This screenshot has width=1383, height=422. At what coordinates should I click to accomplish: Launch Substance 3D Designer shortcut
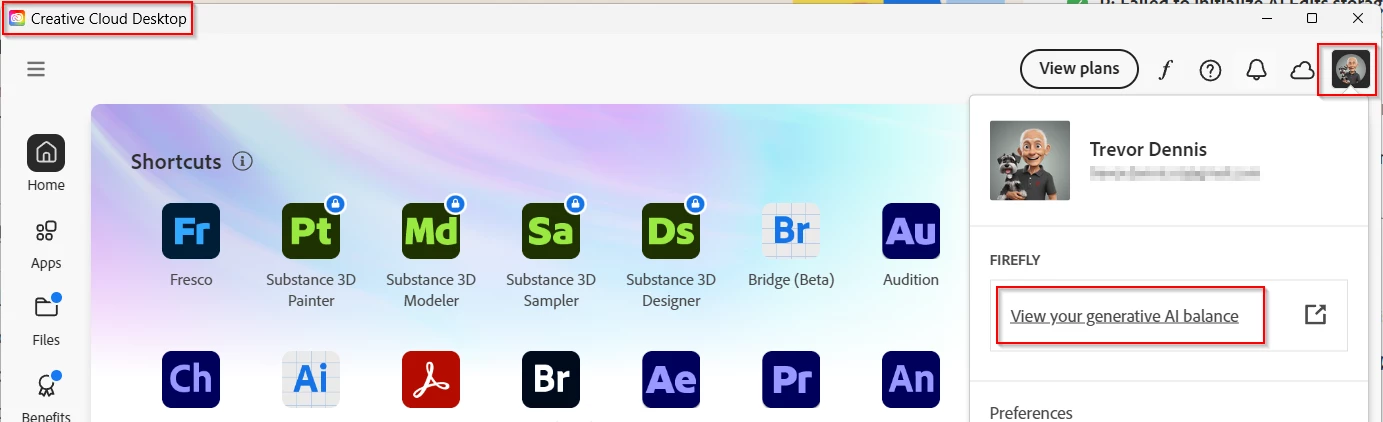[671, 231]
